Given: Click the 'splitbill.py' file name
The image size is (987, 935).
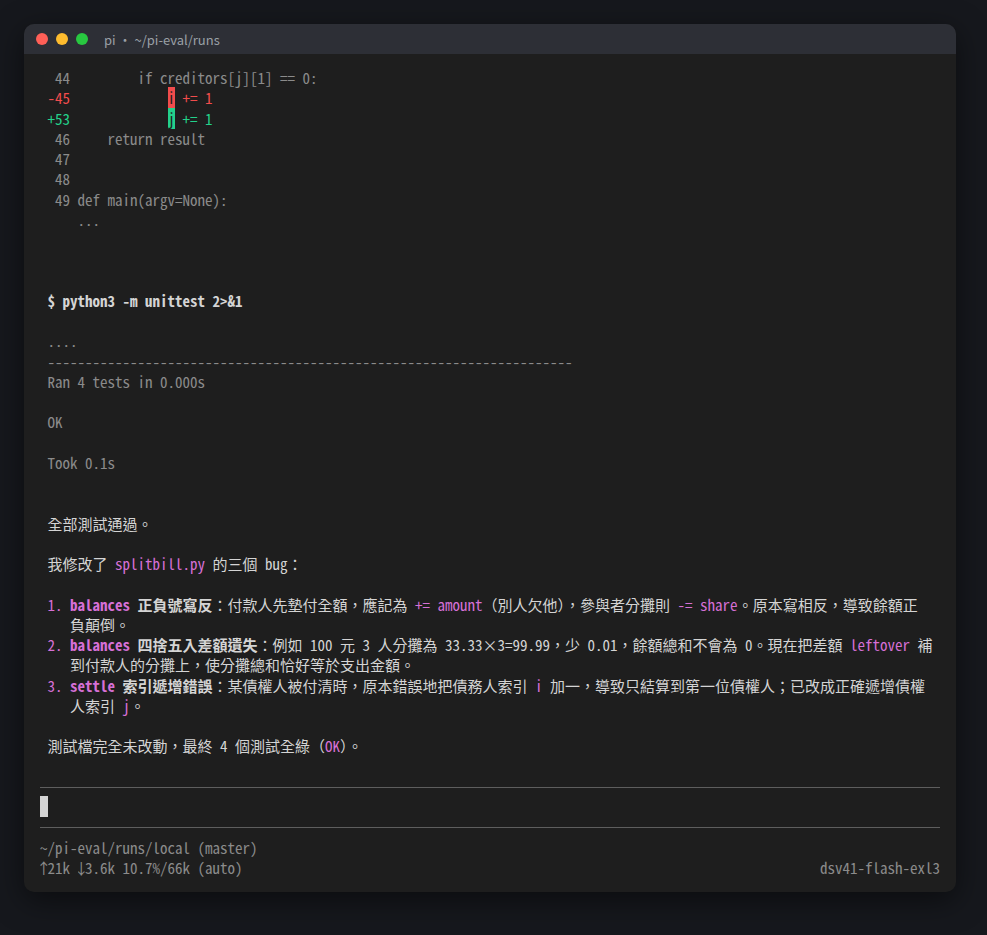Looking at the screenshot, I should coord(160,565).
